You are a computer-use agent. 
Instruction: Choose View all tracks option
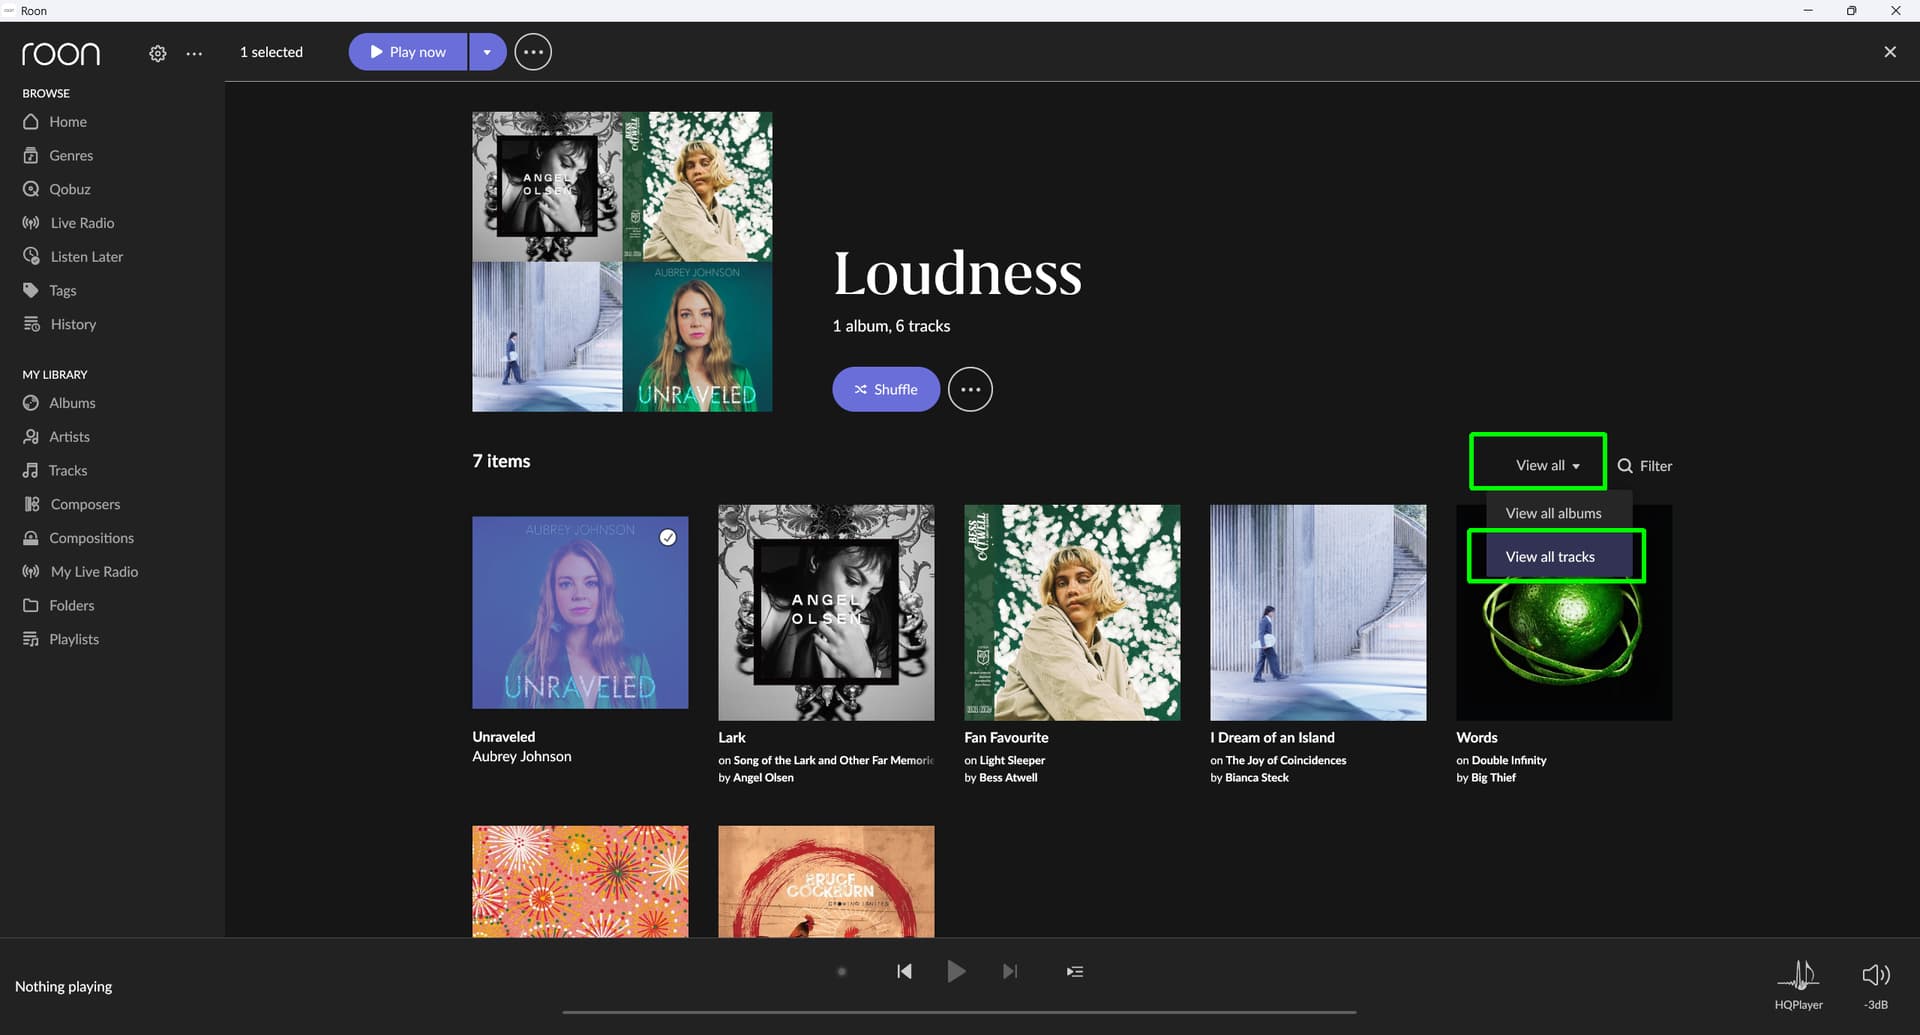point(1550,557)
